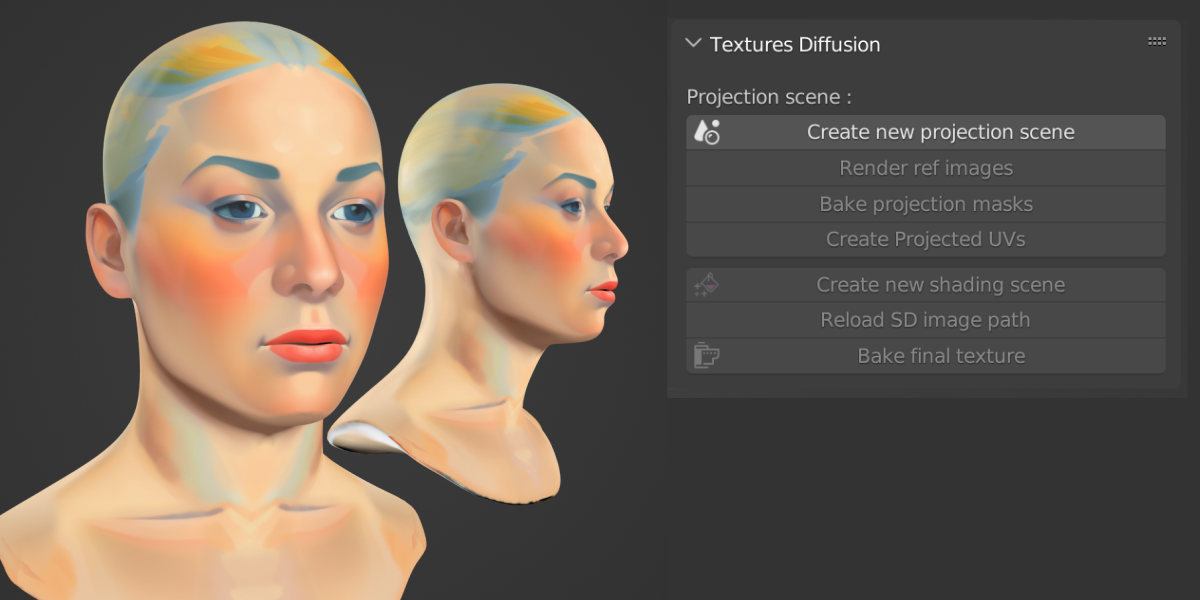This screenshot has height=600, width=1200.
Task: Click the projection scene icon on Create new projection scene
Action: 705,131
